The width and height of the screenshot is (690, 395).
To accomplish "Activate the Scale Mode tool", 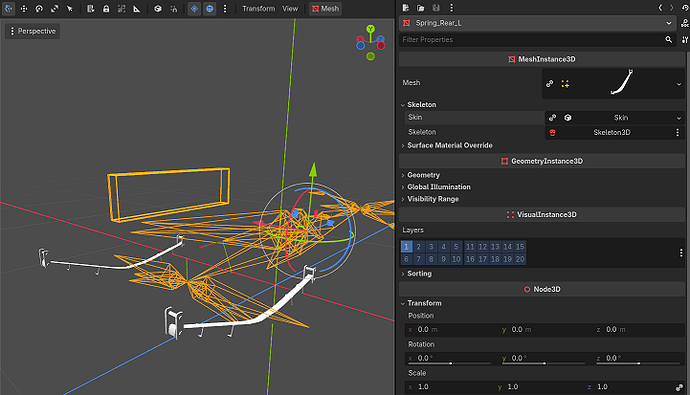I will [55, 8].
